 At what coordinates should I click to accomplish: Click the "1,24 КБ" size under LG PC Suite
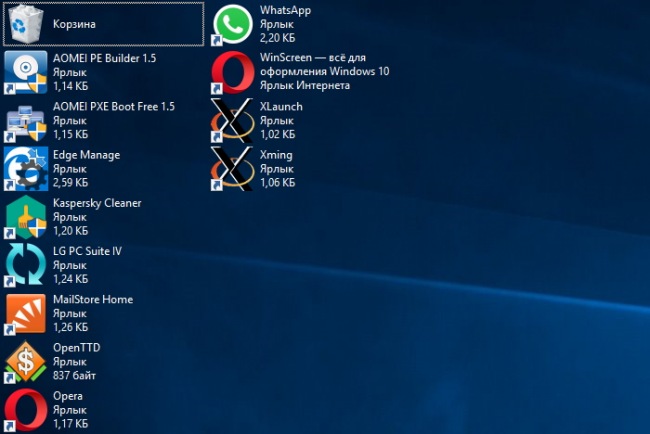70,279
